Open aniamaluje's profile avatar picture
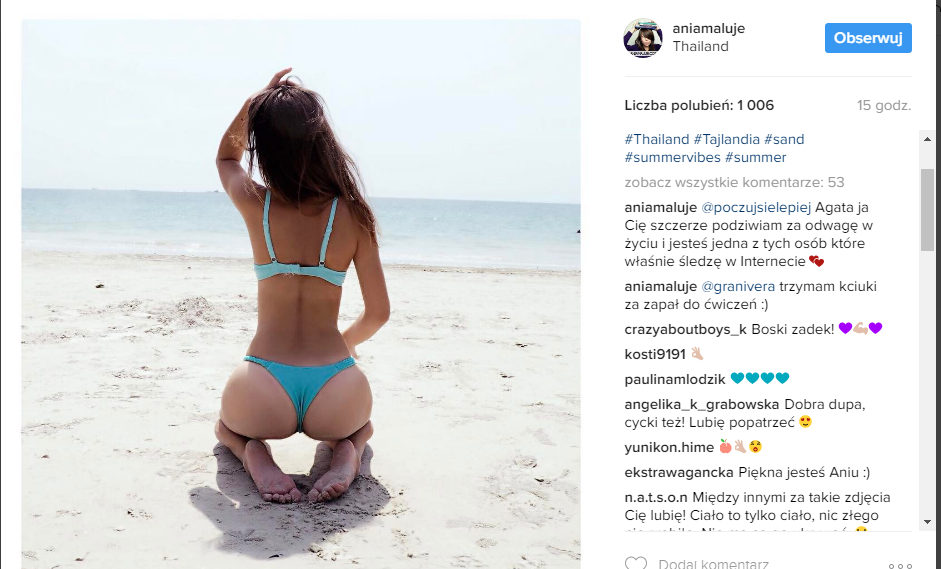The width and height of the screenshot is (941, 569). click(643, 38)
